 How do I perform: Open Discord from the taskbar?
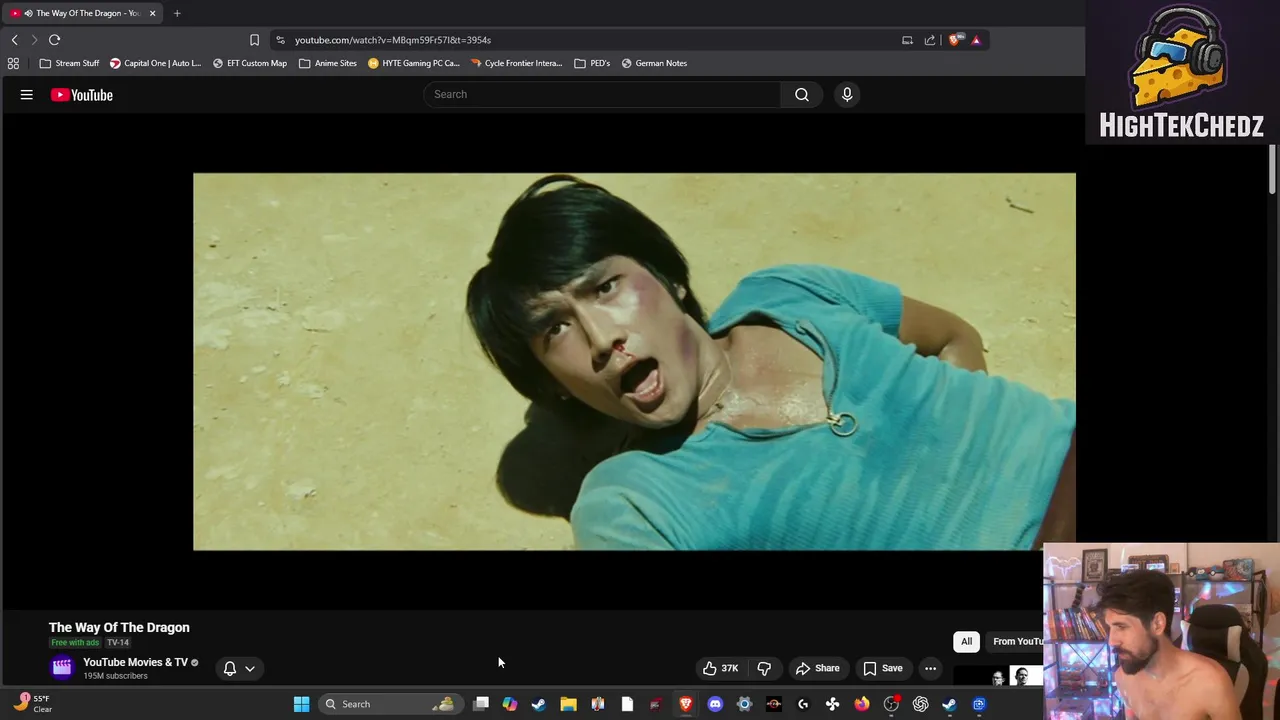click(x=715, y=704)
